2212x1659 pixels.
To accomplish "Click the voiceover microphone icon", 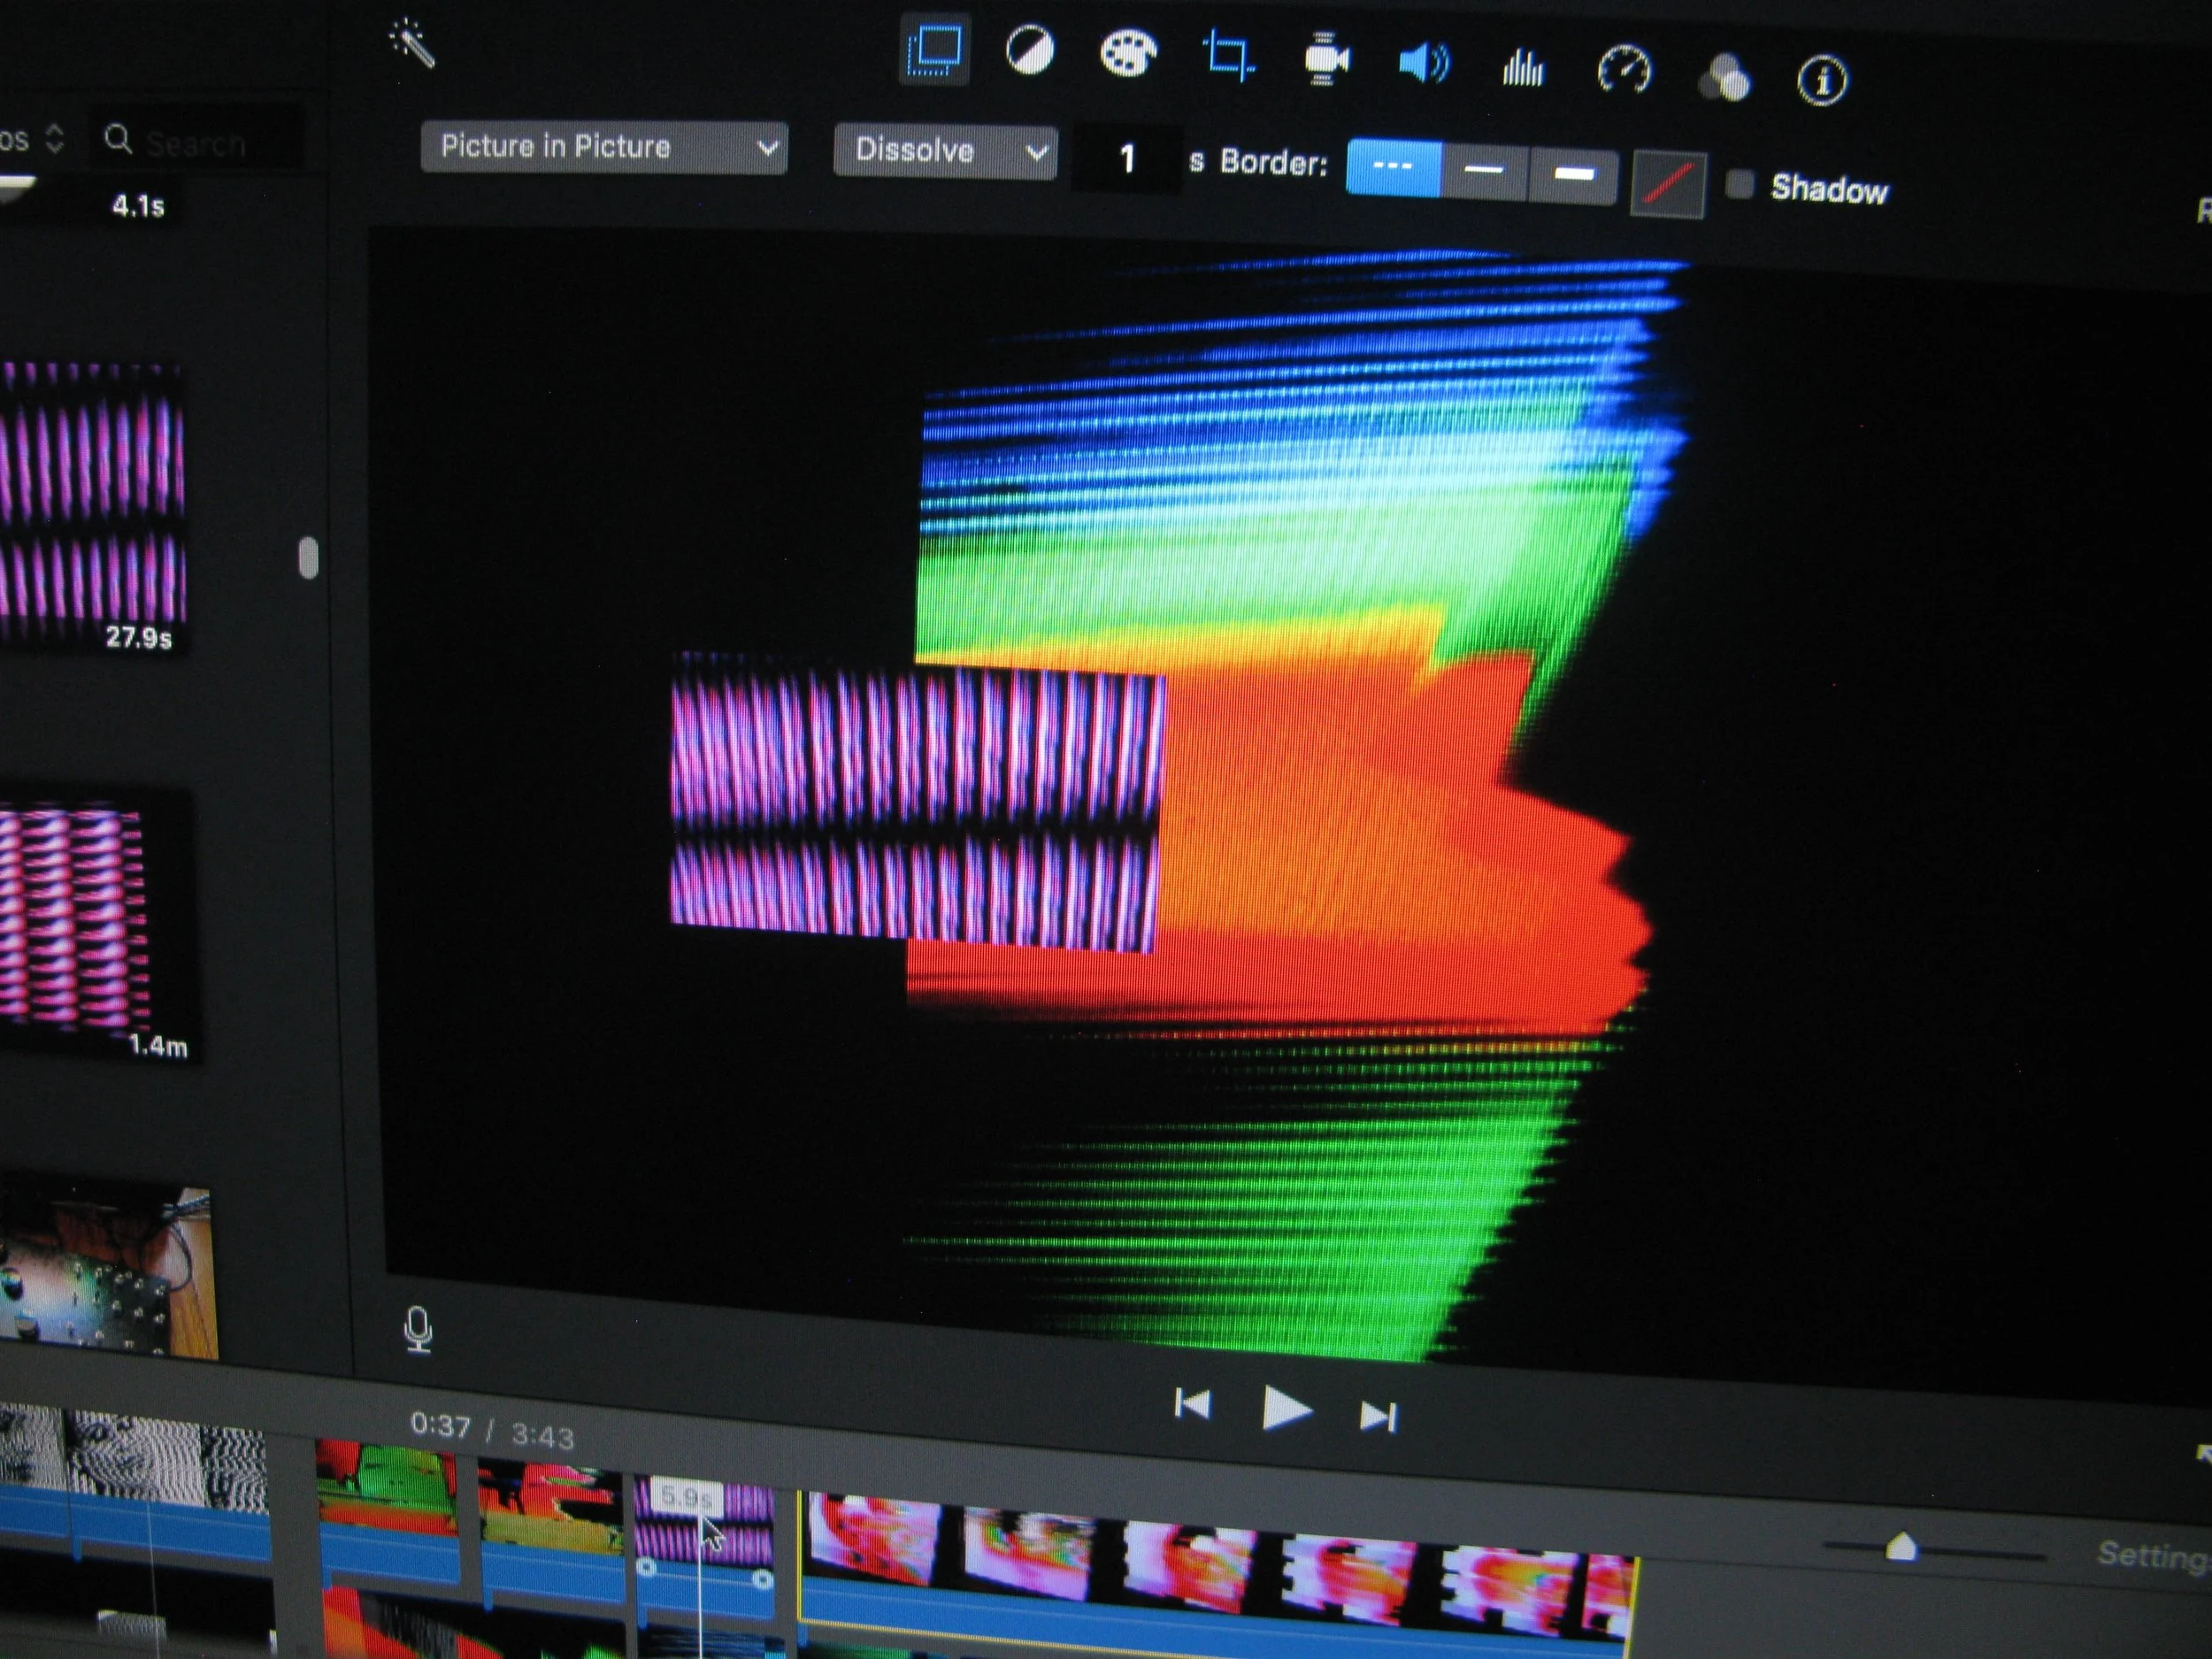I will click(x=418, y=1330).
